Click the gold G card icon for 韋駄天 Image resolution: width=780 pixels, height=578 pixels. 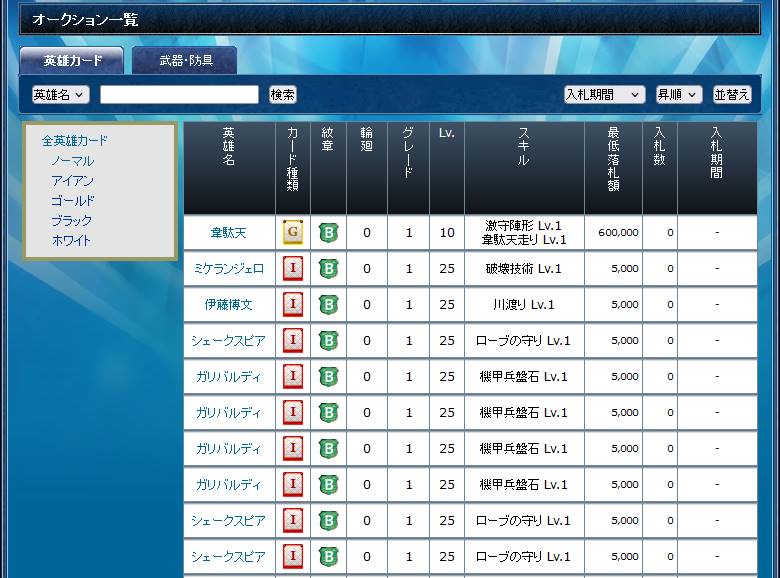pos(292,232)
